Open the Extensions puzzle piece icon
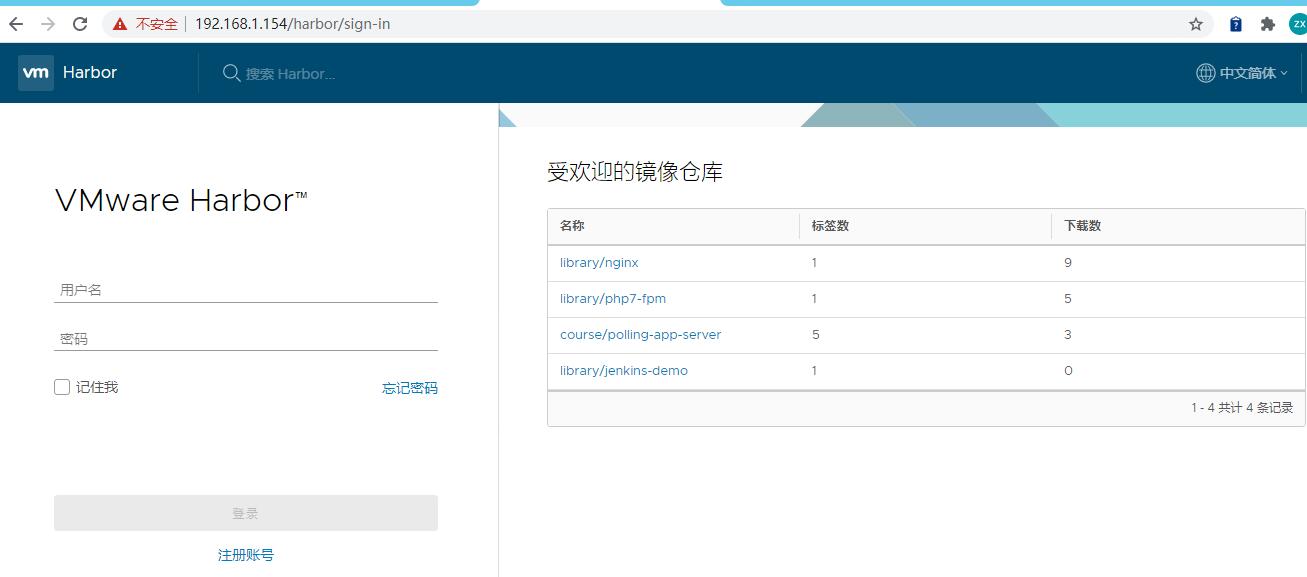 pyautogui.click(x=1267, y=24)
